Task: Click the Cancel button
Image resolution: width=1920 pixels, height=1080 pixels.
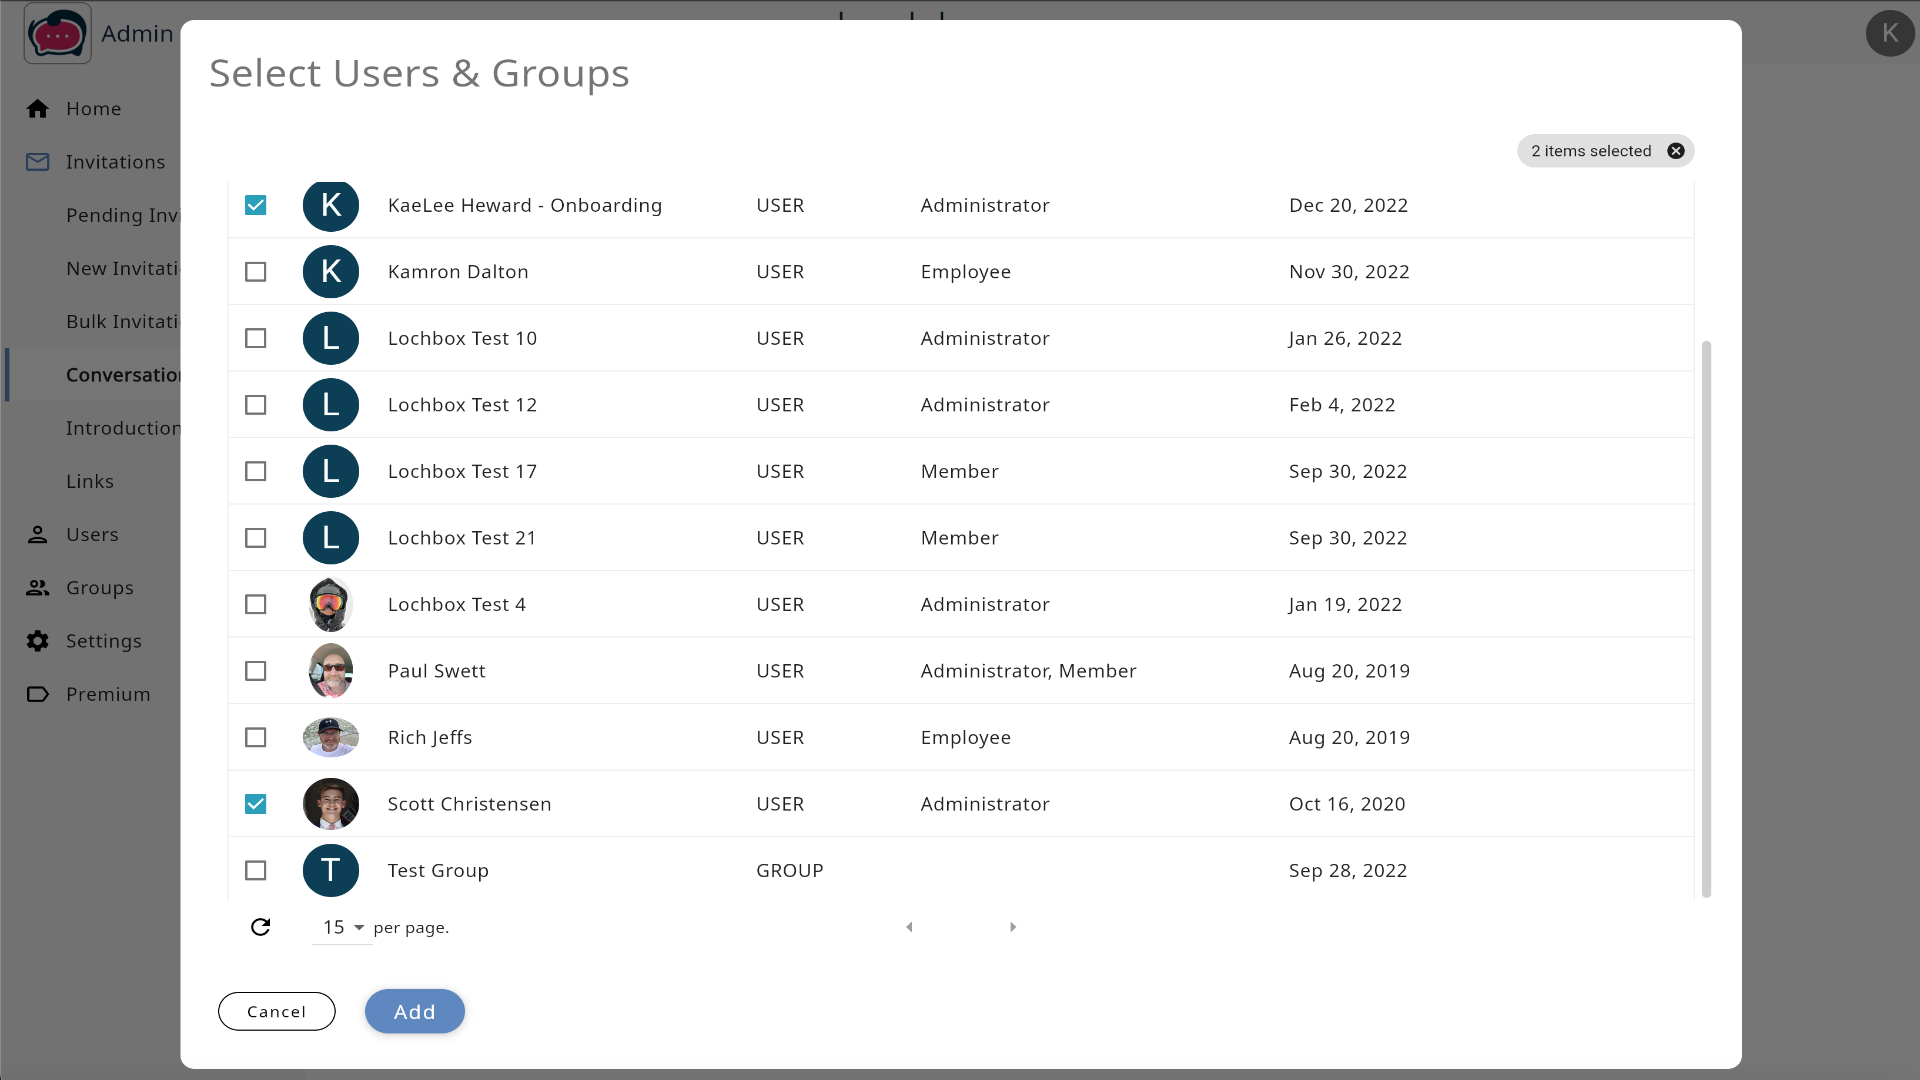Action: click(x=276, y=1012)
